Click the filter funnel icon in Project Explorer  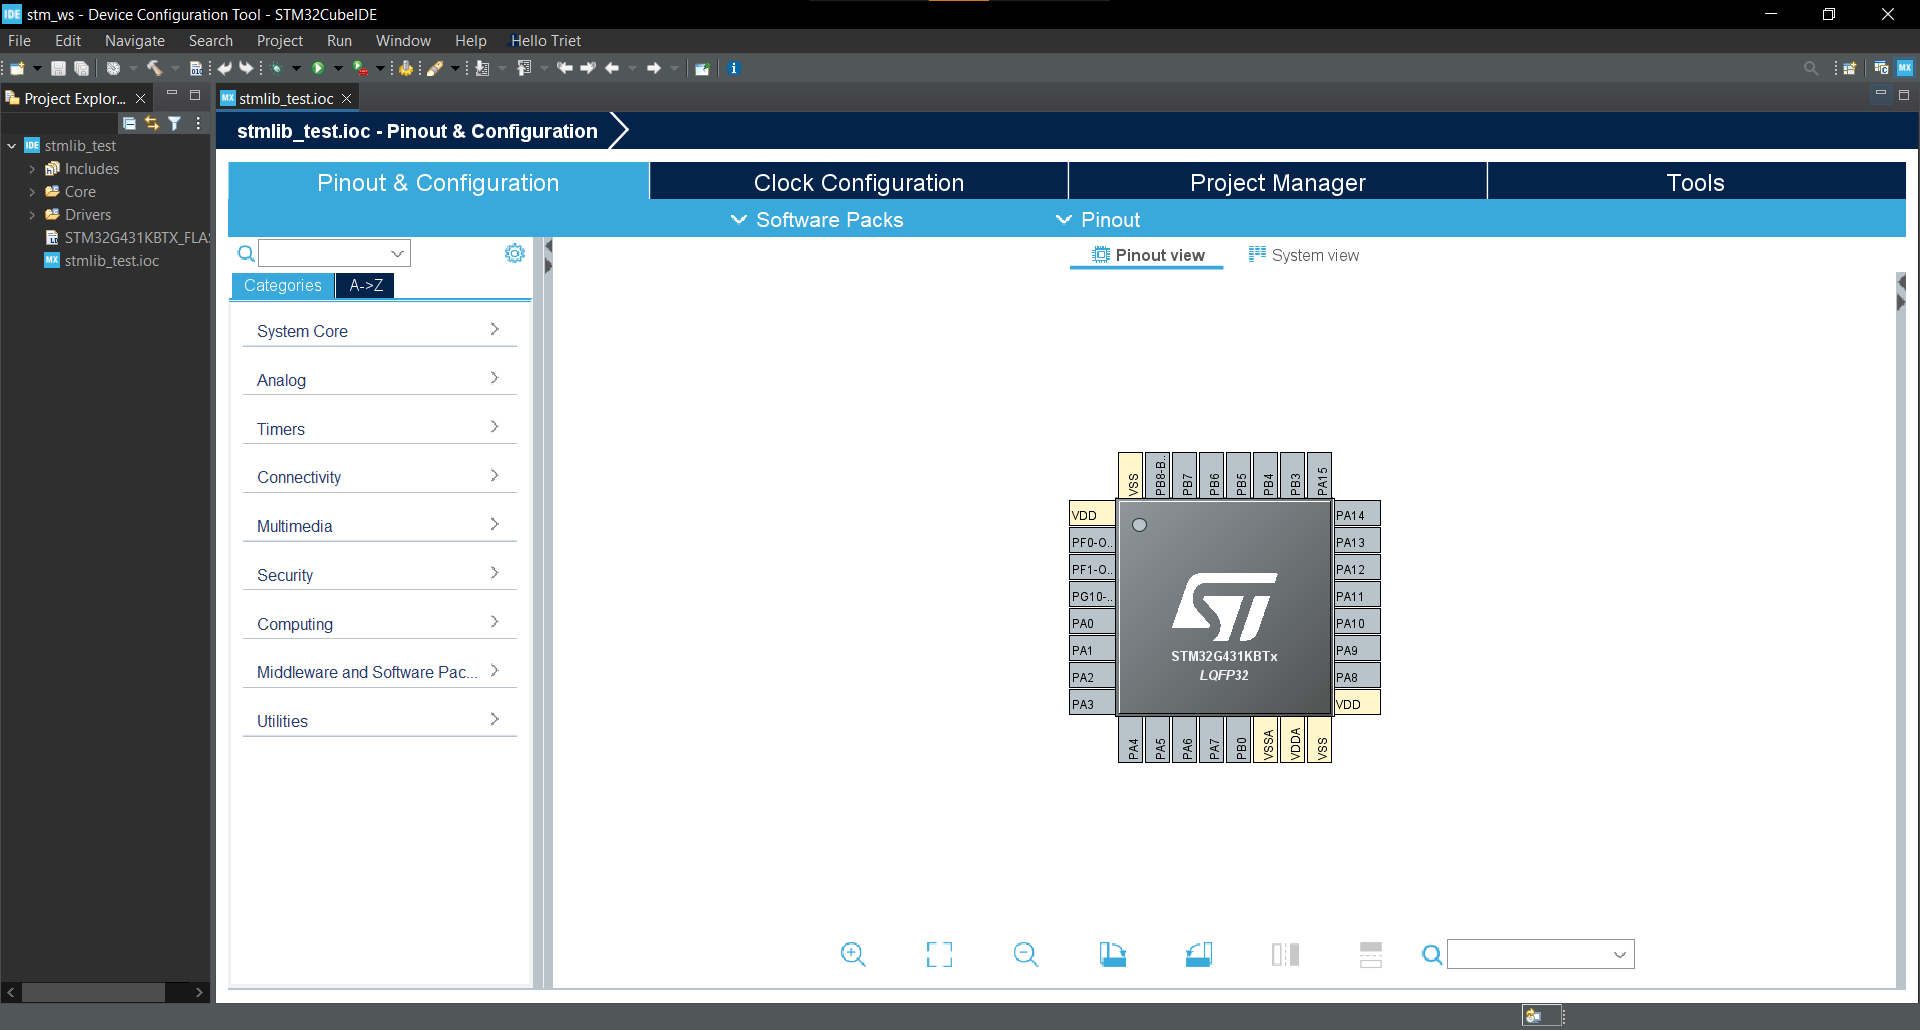point(175,123)
